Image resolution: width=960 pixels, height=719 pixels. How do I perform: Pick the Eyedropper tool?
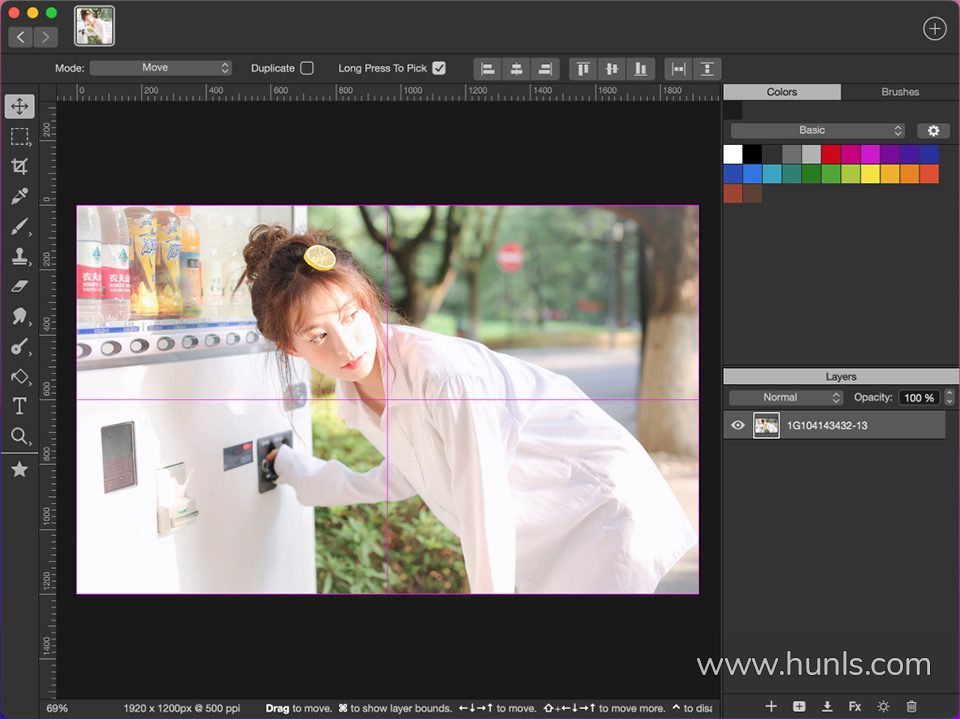19,196
